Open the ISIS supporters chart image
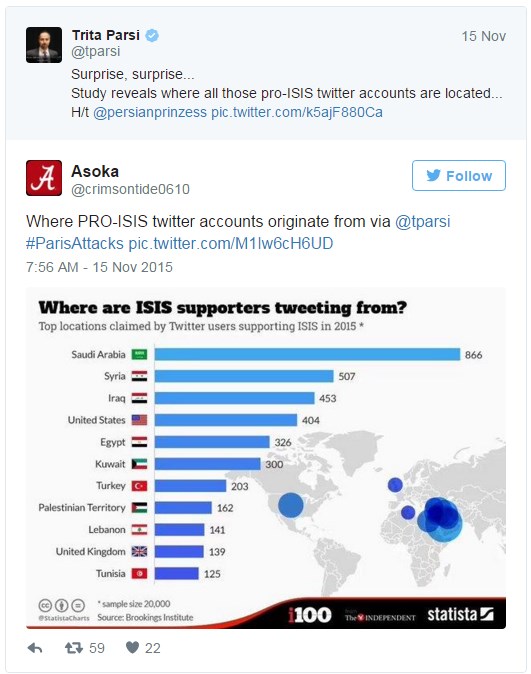Viewport: 531px width, 674px height. coord(266,458)
